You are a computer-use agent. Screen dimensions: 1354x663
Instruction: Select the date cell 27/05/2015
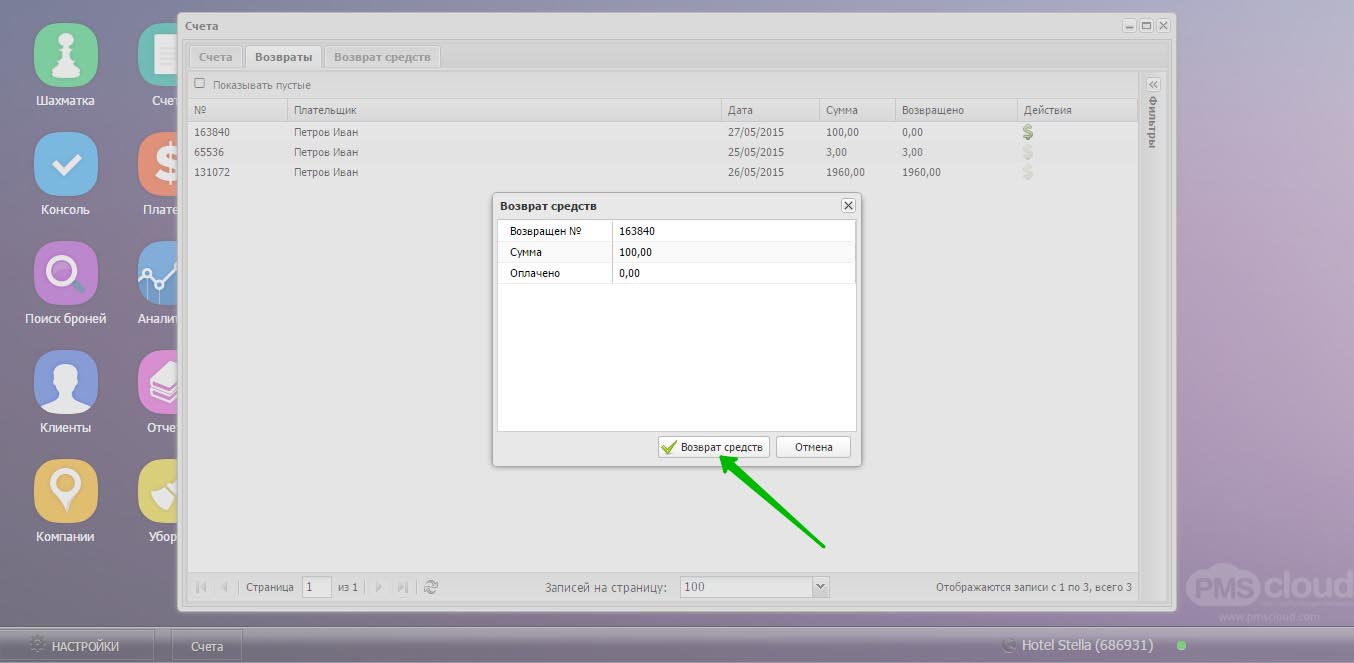(x=756, y=132)
